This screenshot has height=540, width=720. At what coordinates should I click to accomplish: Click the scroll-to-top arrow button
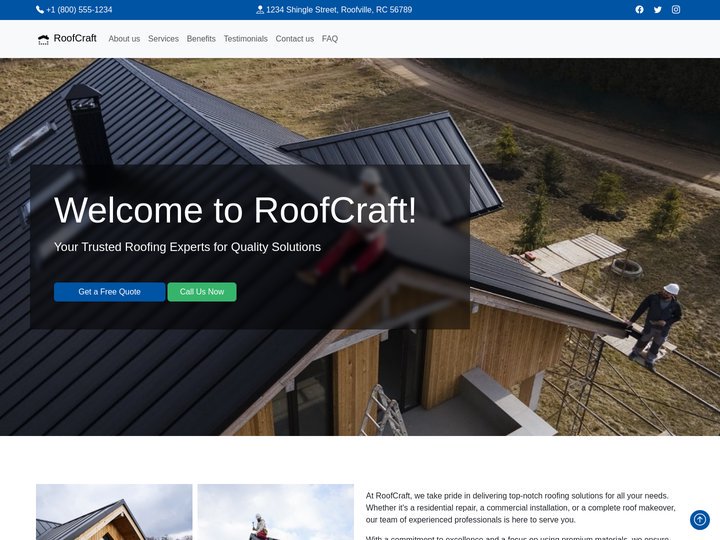pos(700,520)
